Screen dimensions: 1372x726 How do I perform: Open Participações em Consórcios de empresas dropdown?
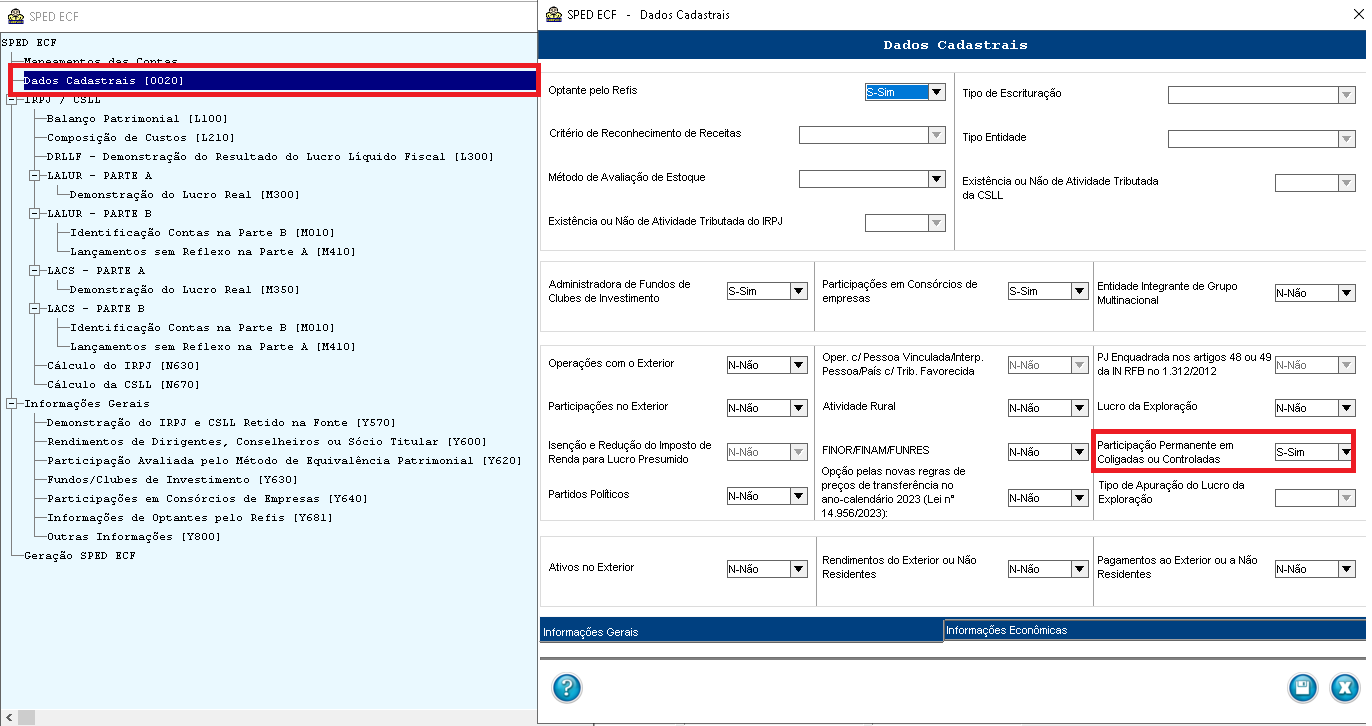point(1079,291)
